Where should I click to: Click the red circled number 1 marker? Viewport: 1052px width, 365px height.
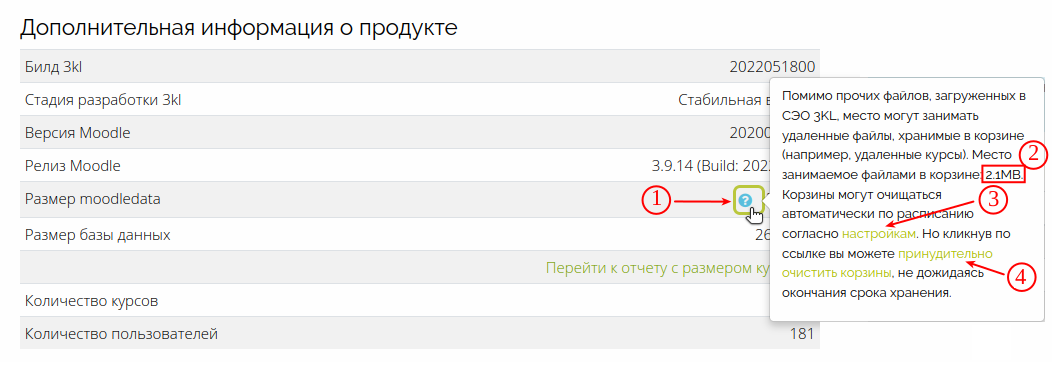click(x=655, y=200)
